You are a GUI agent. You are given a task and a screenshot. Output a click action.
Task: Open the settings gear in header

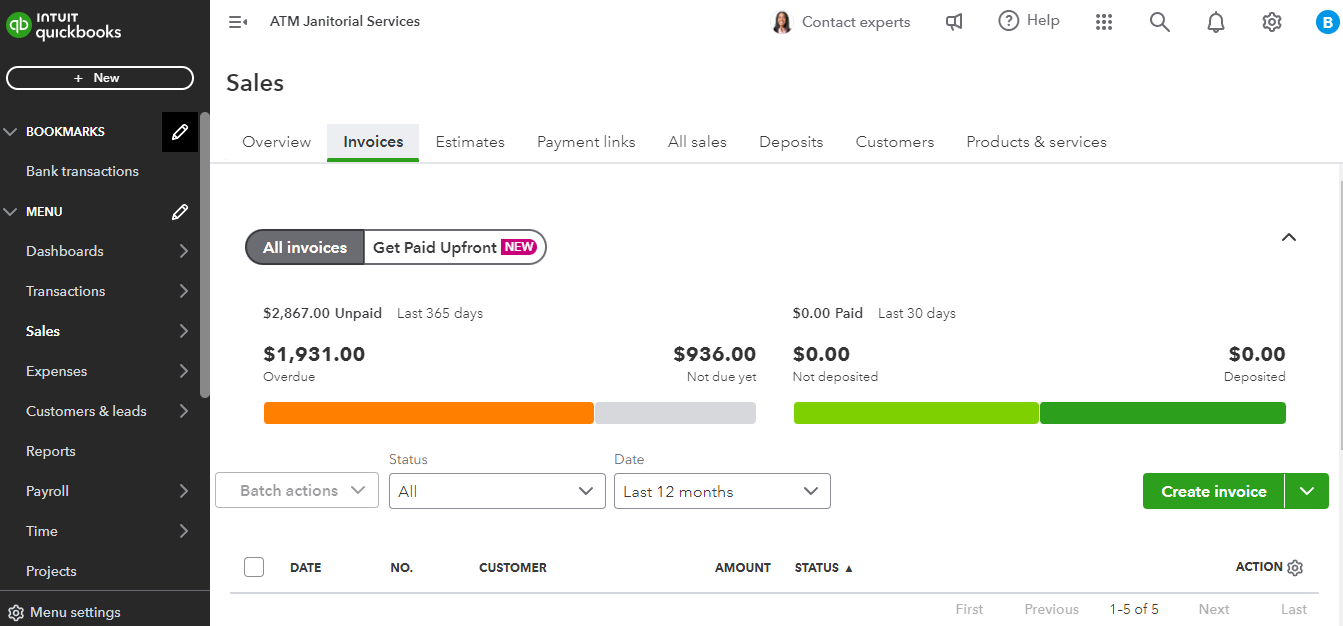pyautogui.click(x=1272, y=22)
